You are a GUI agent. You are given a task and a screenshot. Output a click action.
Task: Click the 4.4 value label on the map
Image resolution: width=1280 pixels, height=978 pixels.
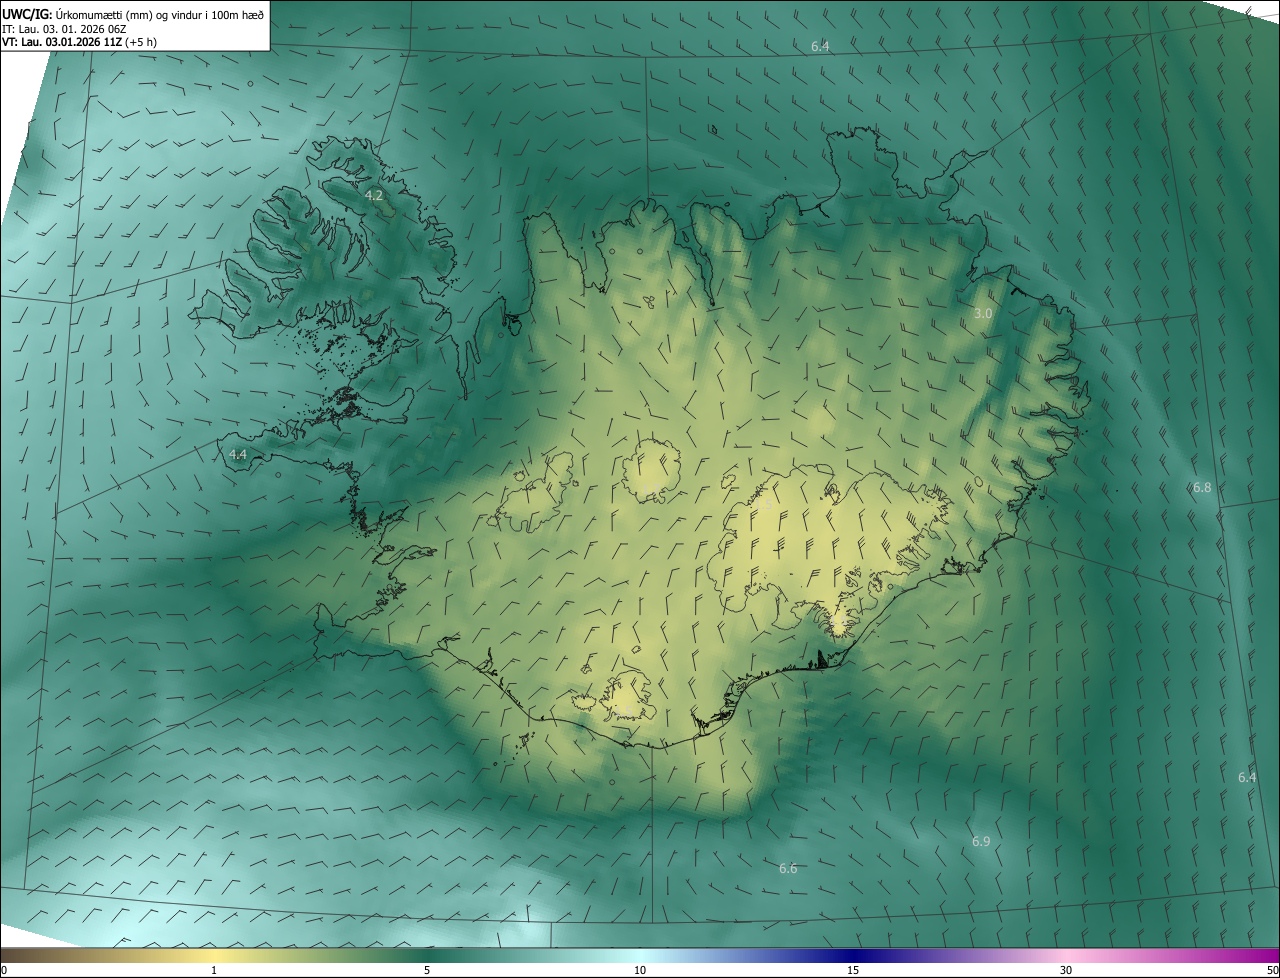point(238,454)
